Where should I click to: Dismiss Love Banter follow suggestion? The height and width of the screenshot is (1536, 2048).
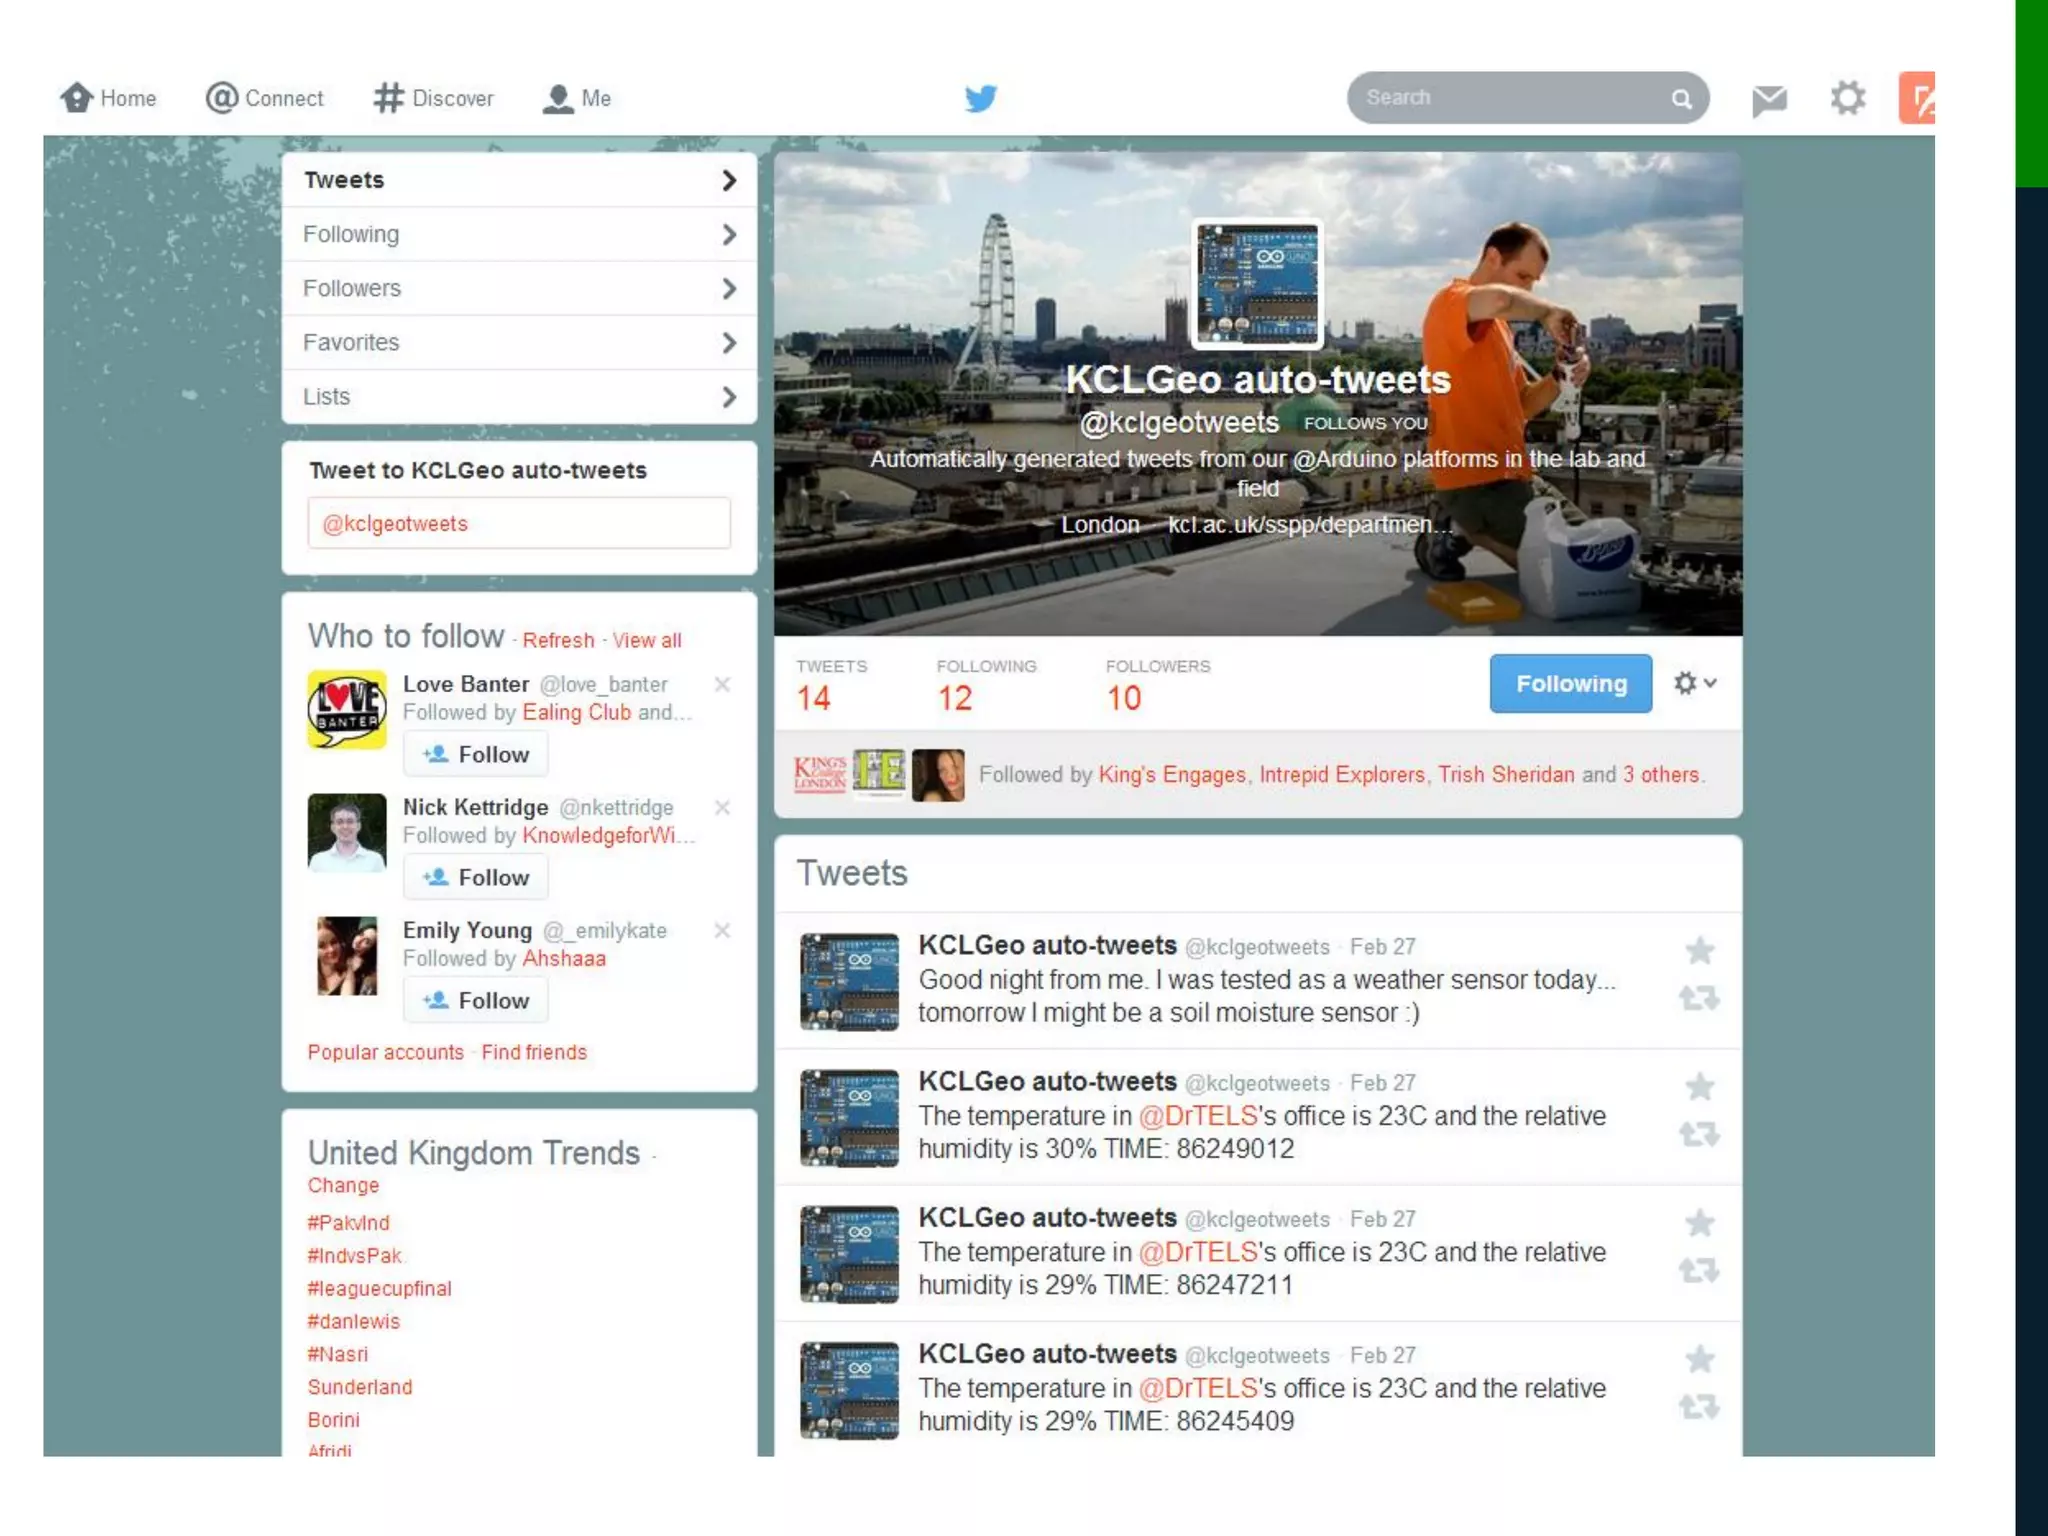[722, 684]
